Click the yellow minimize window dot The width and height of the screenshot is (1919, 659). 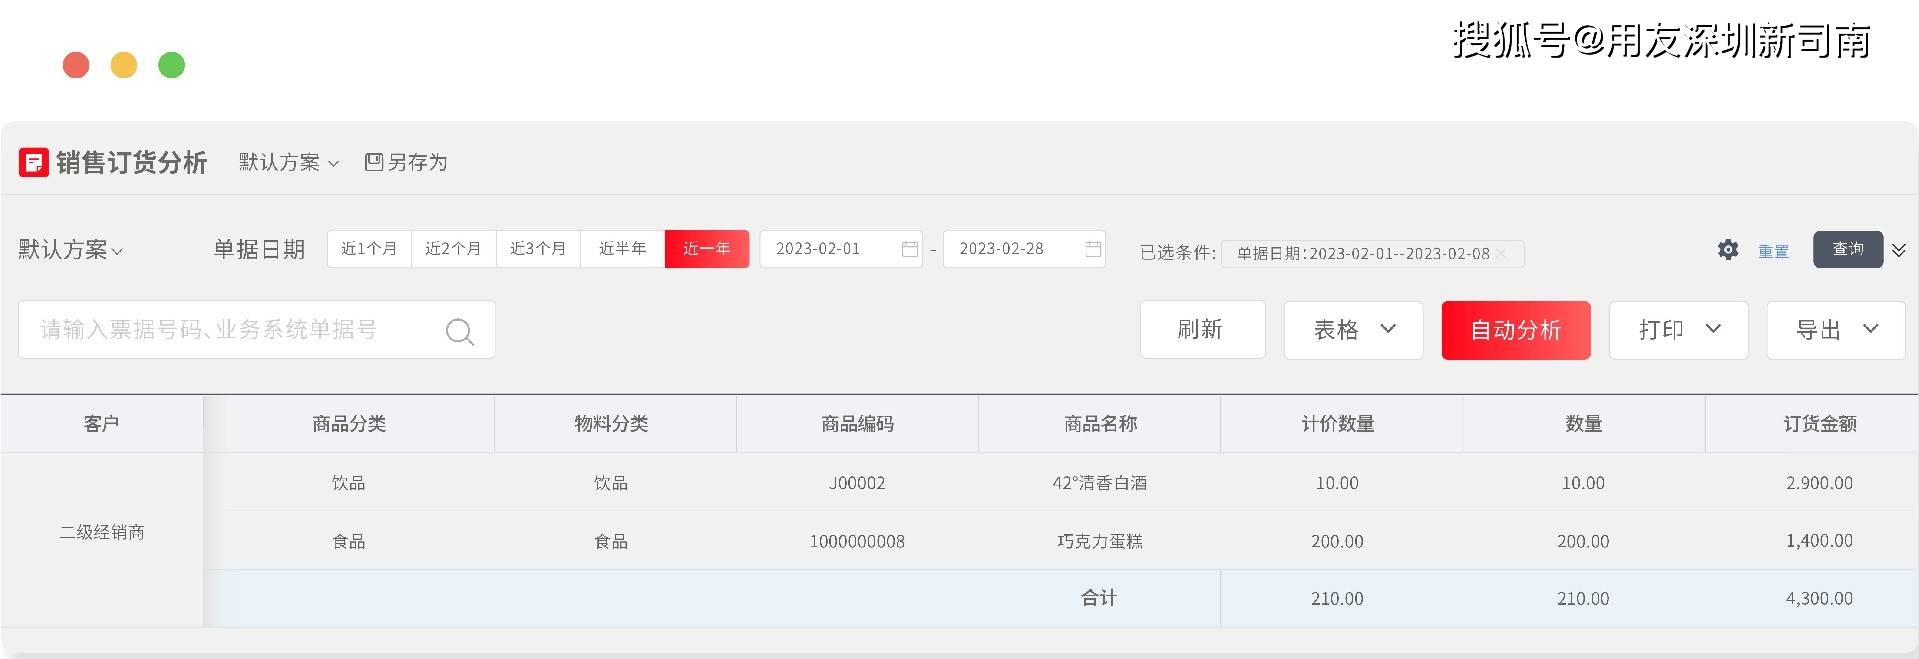124,65
